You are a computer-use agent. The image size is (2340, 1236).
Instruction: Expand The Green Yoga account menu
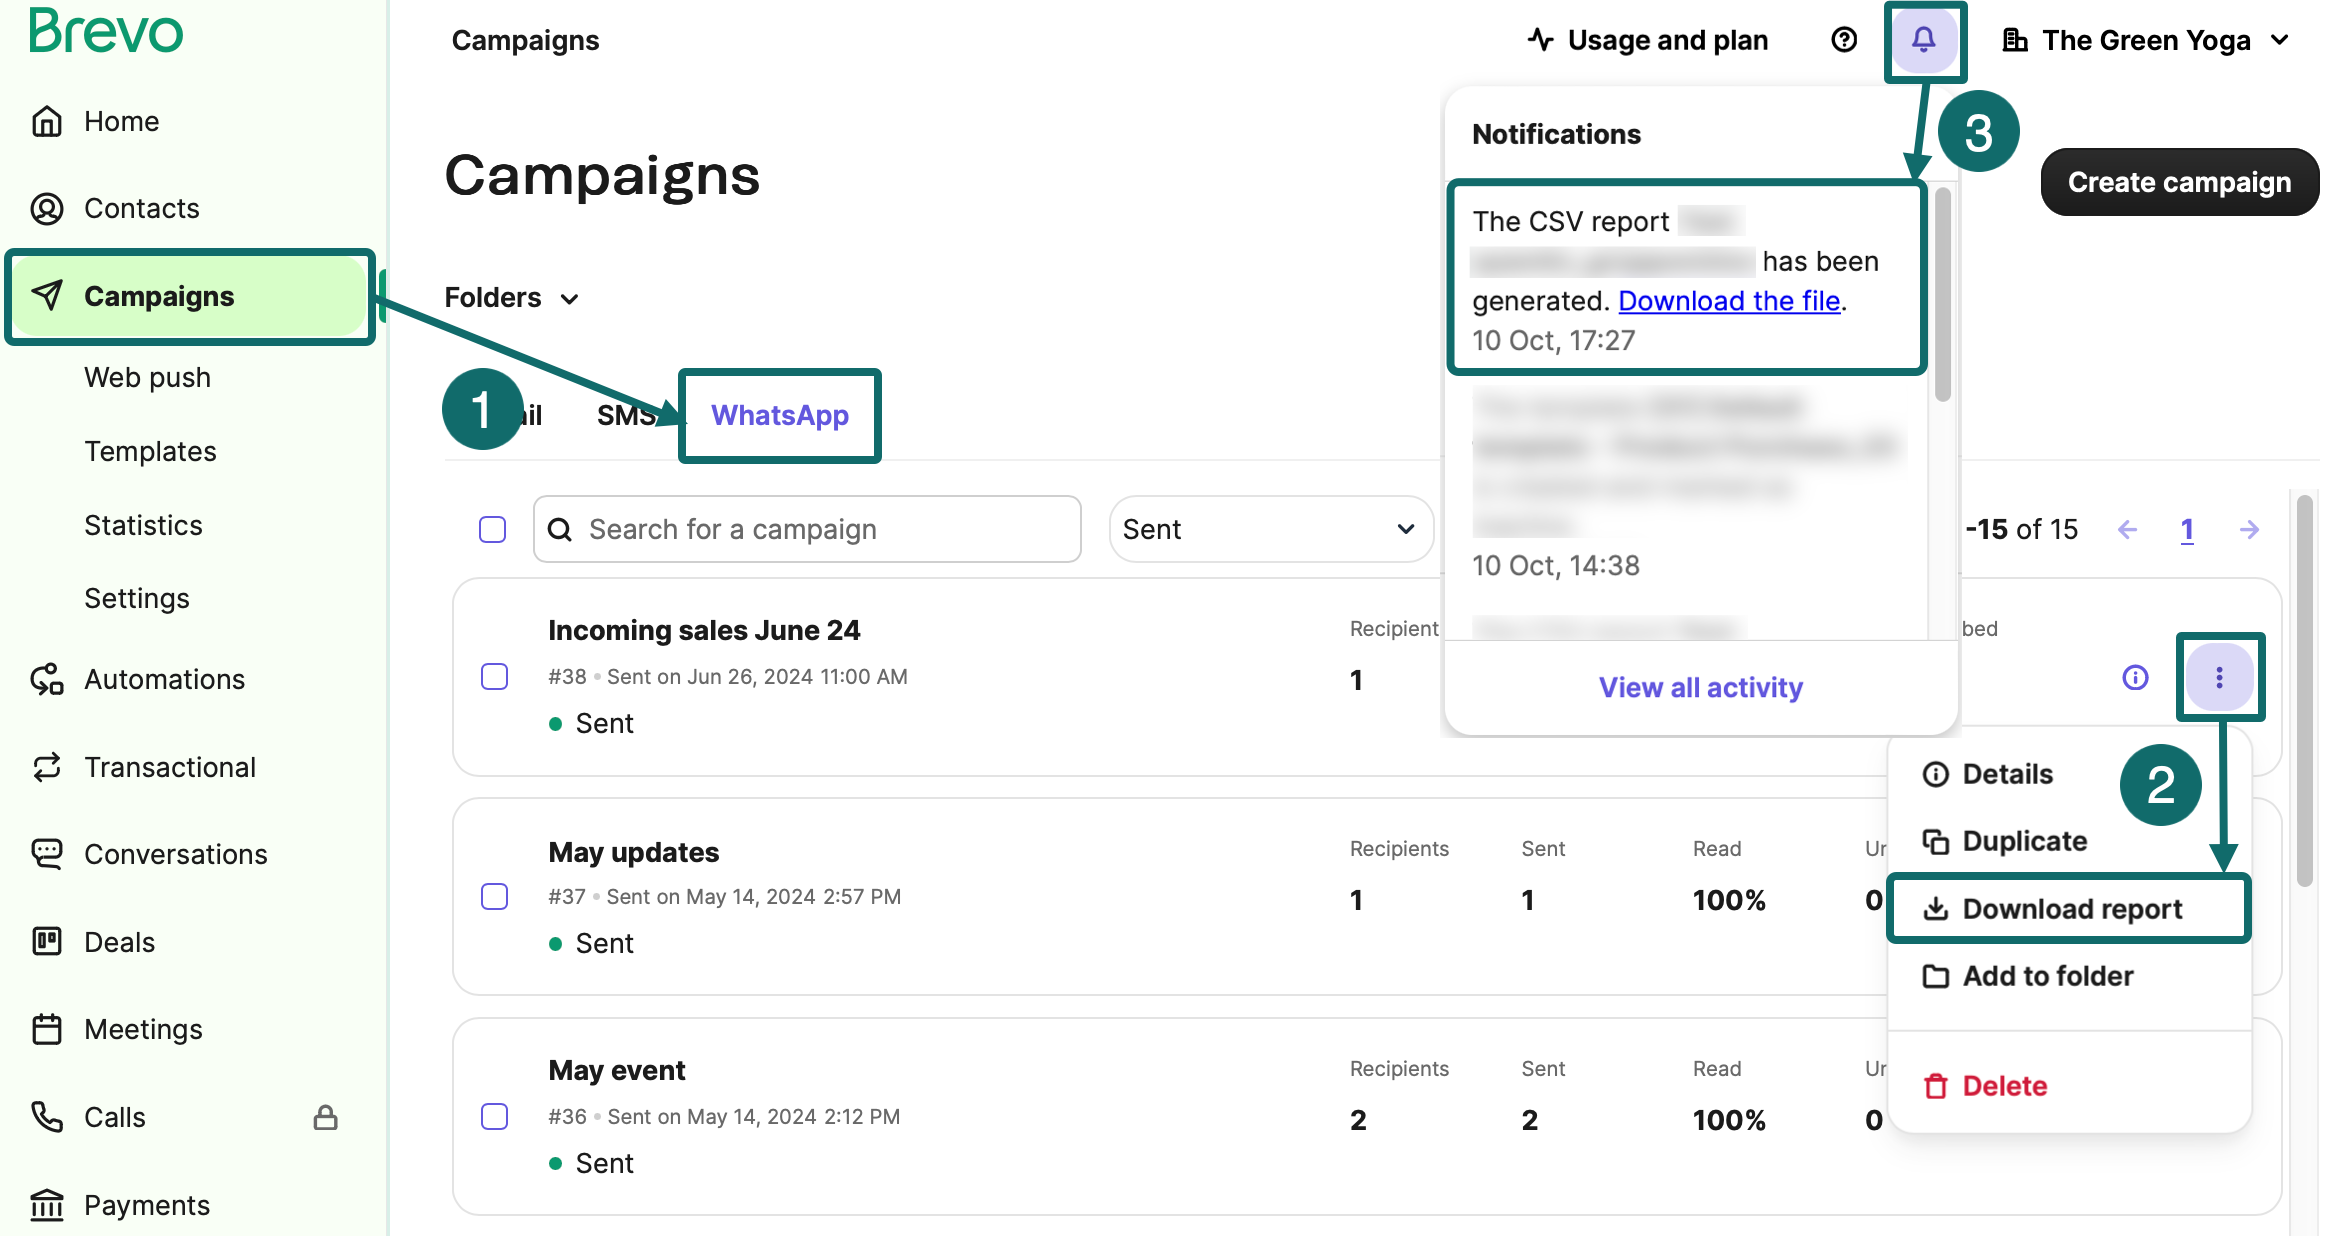point(2146,40)
